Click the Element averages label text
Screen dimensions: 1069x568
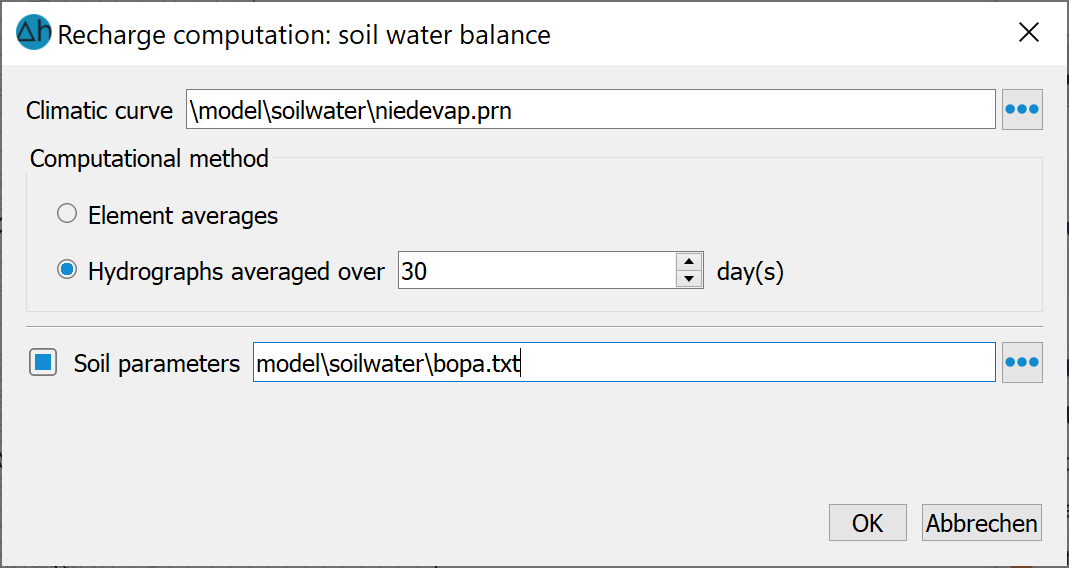point(183,215)
